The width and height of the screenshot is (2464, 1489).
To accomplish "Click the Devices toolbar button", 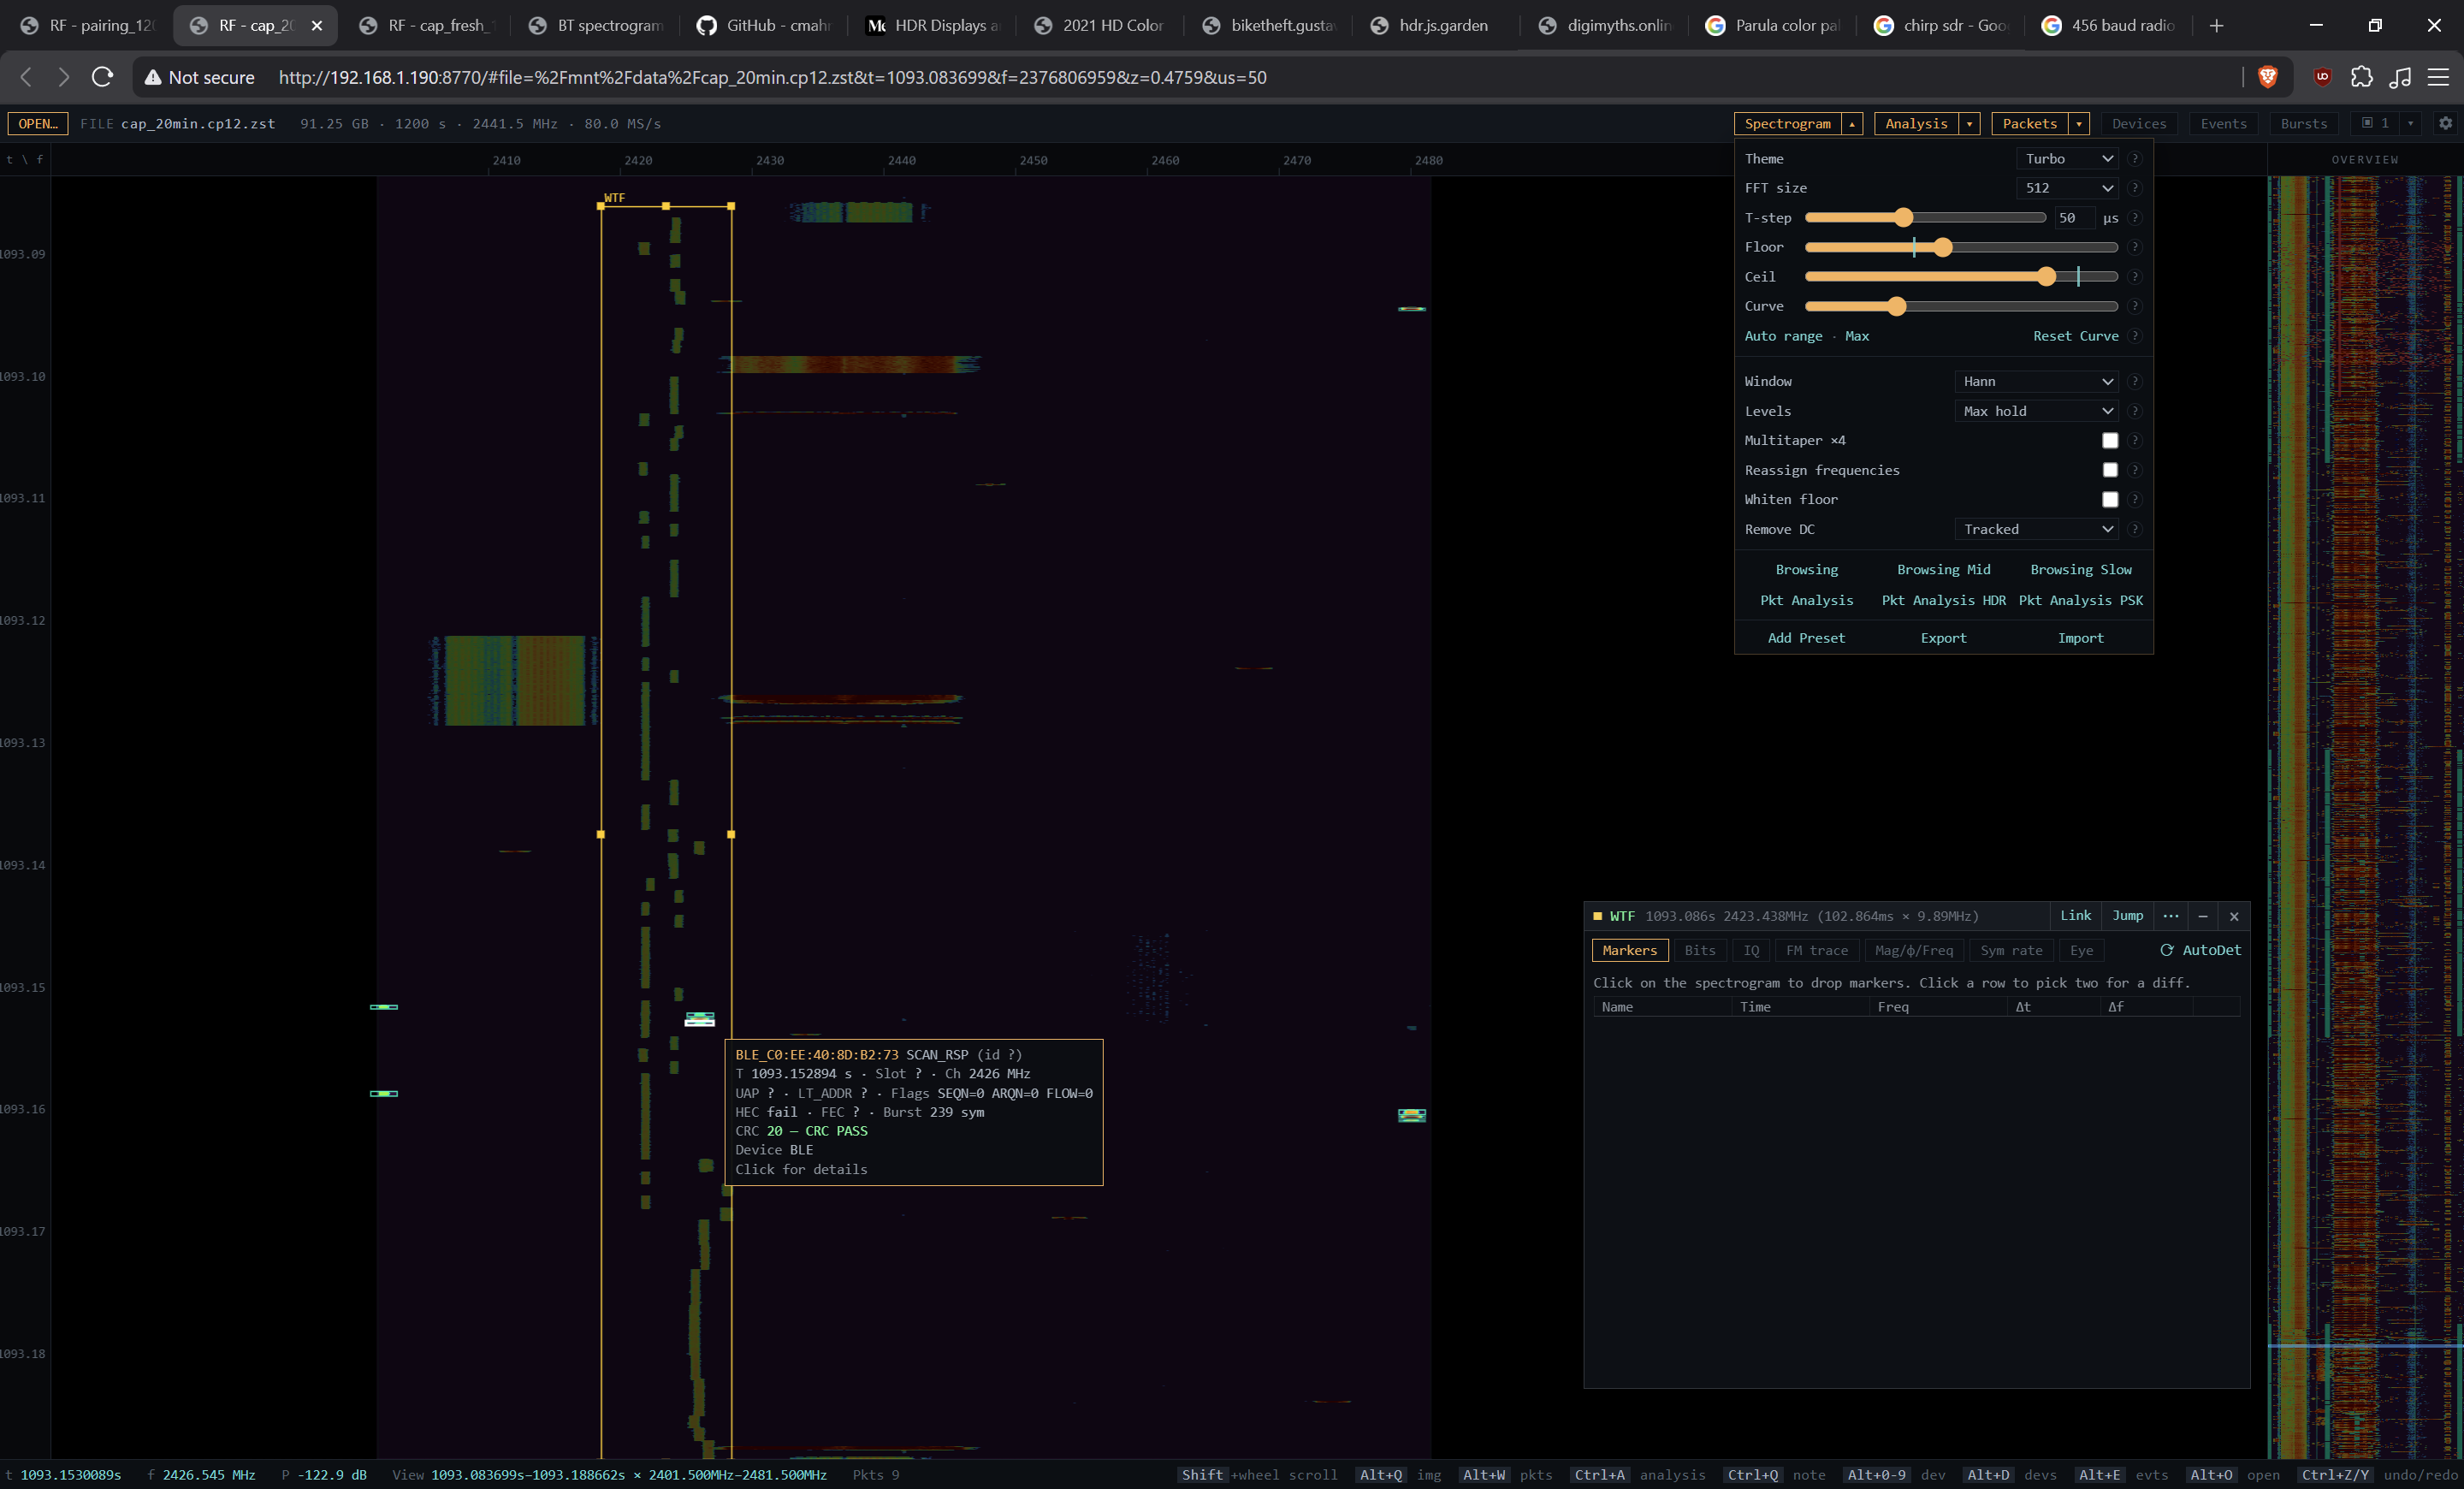I will [2139, 124].
